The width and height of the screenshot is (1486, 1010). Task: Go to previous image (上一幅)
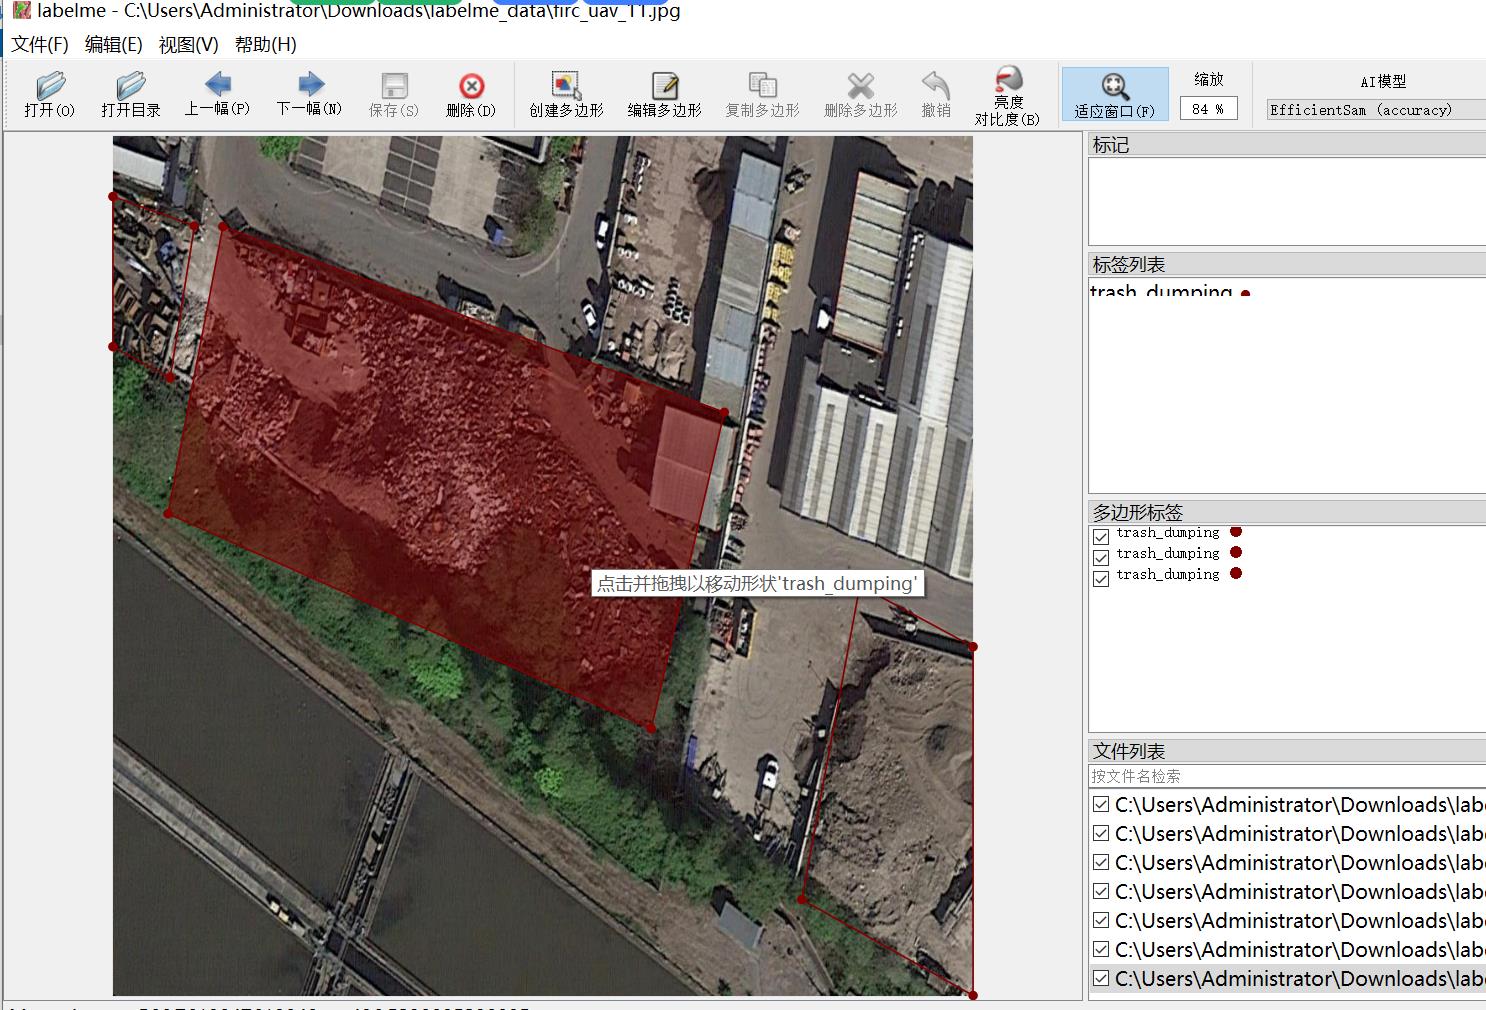coord(217,94)
